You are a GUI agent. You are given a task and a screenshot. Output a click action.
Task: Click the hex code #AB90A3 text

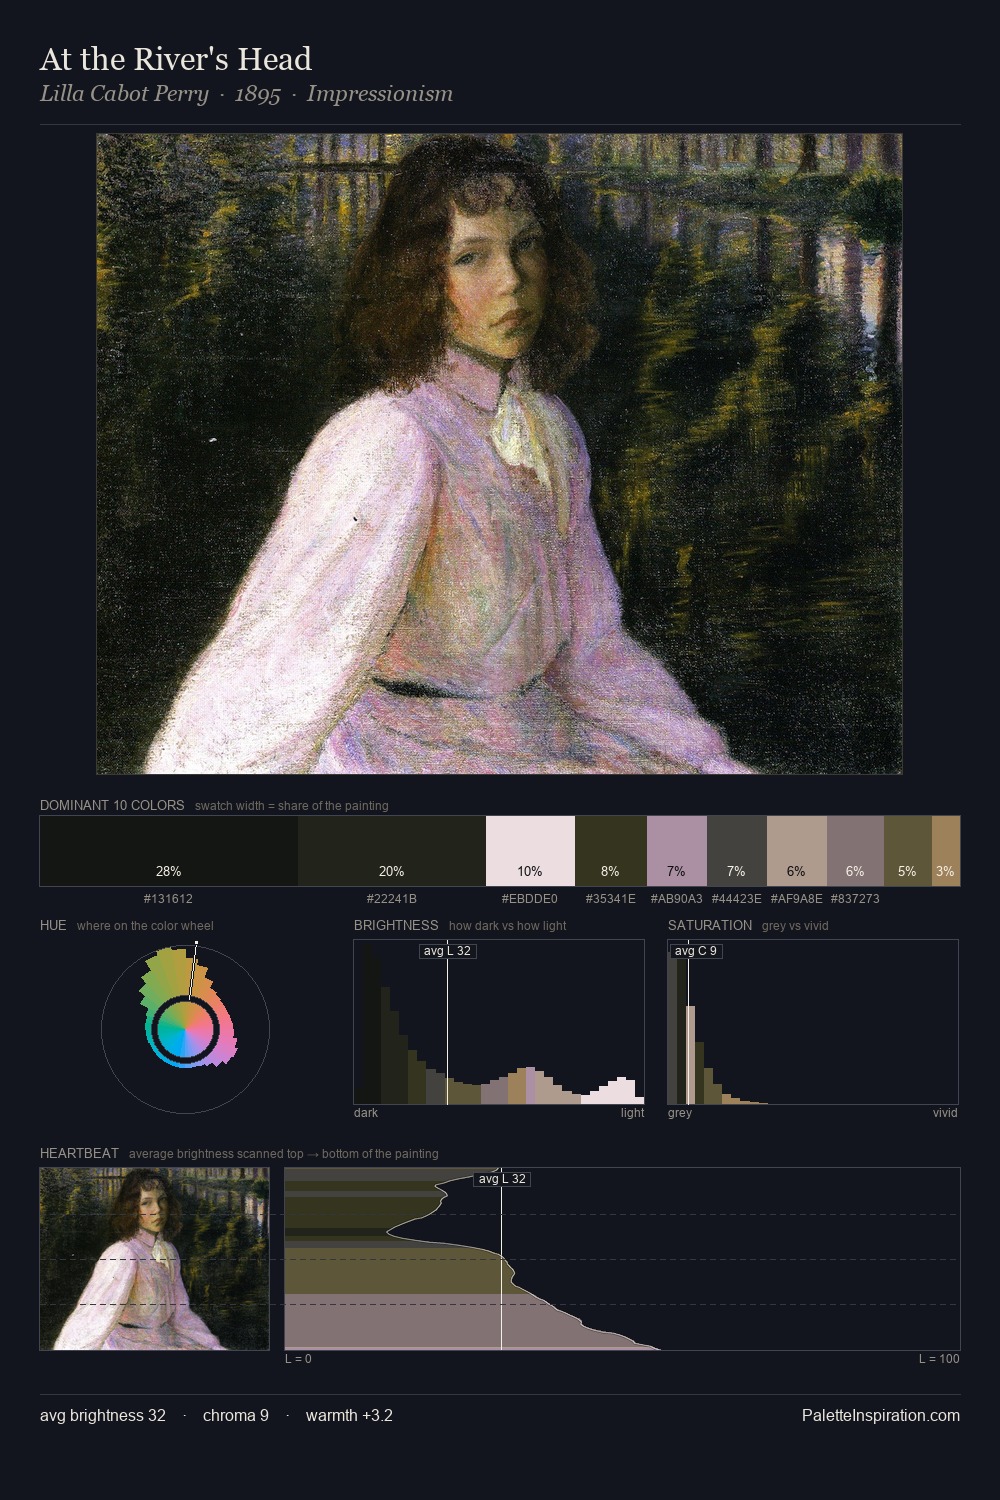point(677,899)
